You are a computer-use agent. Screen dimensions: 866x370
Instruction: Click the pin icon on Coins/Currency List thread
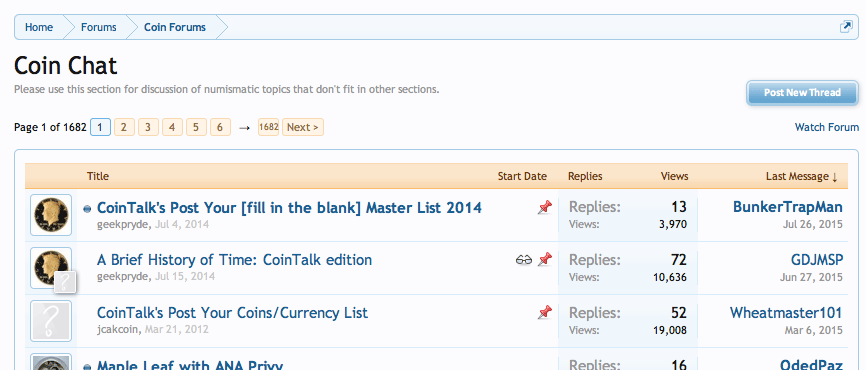click(545, 313)
